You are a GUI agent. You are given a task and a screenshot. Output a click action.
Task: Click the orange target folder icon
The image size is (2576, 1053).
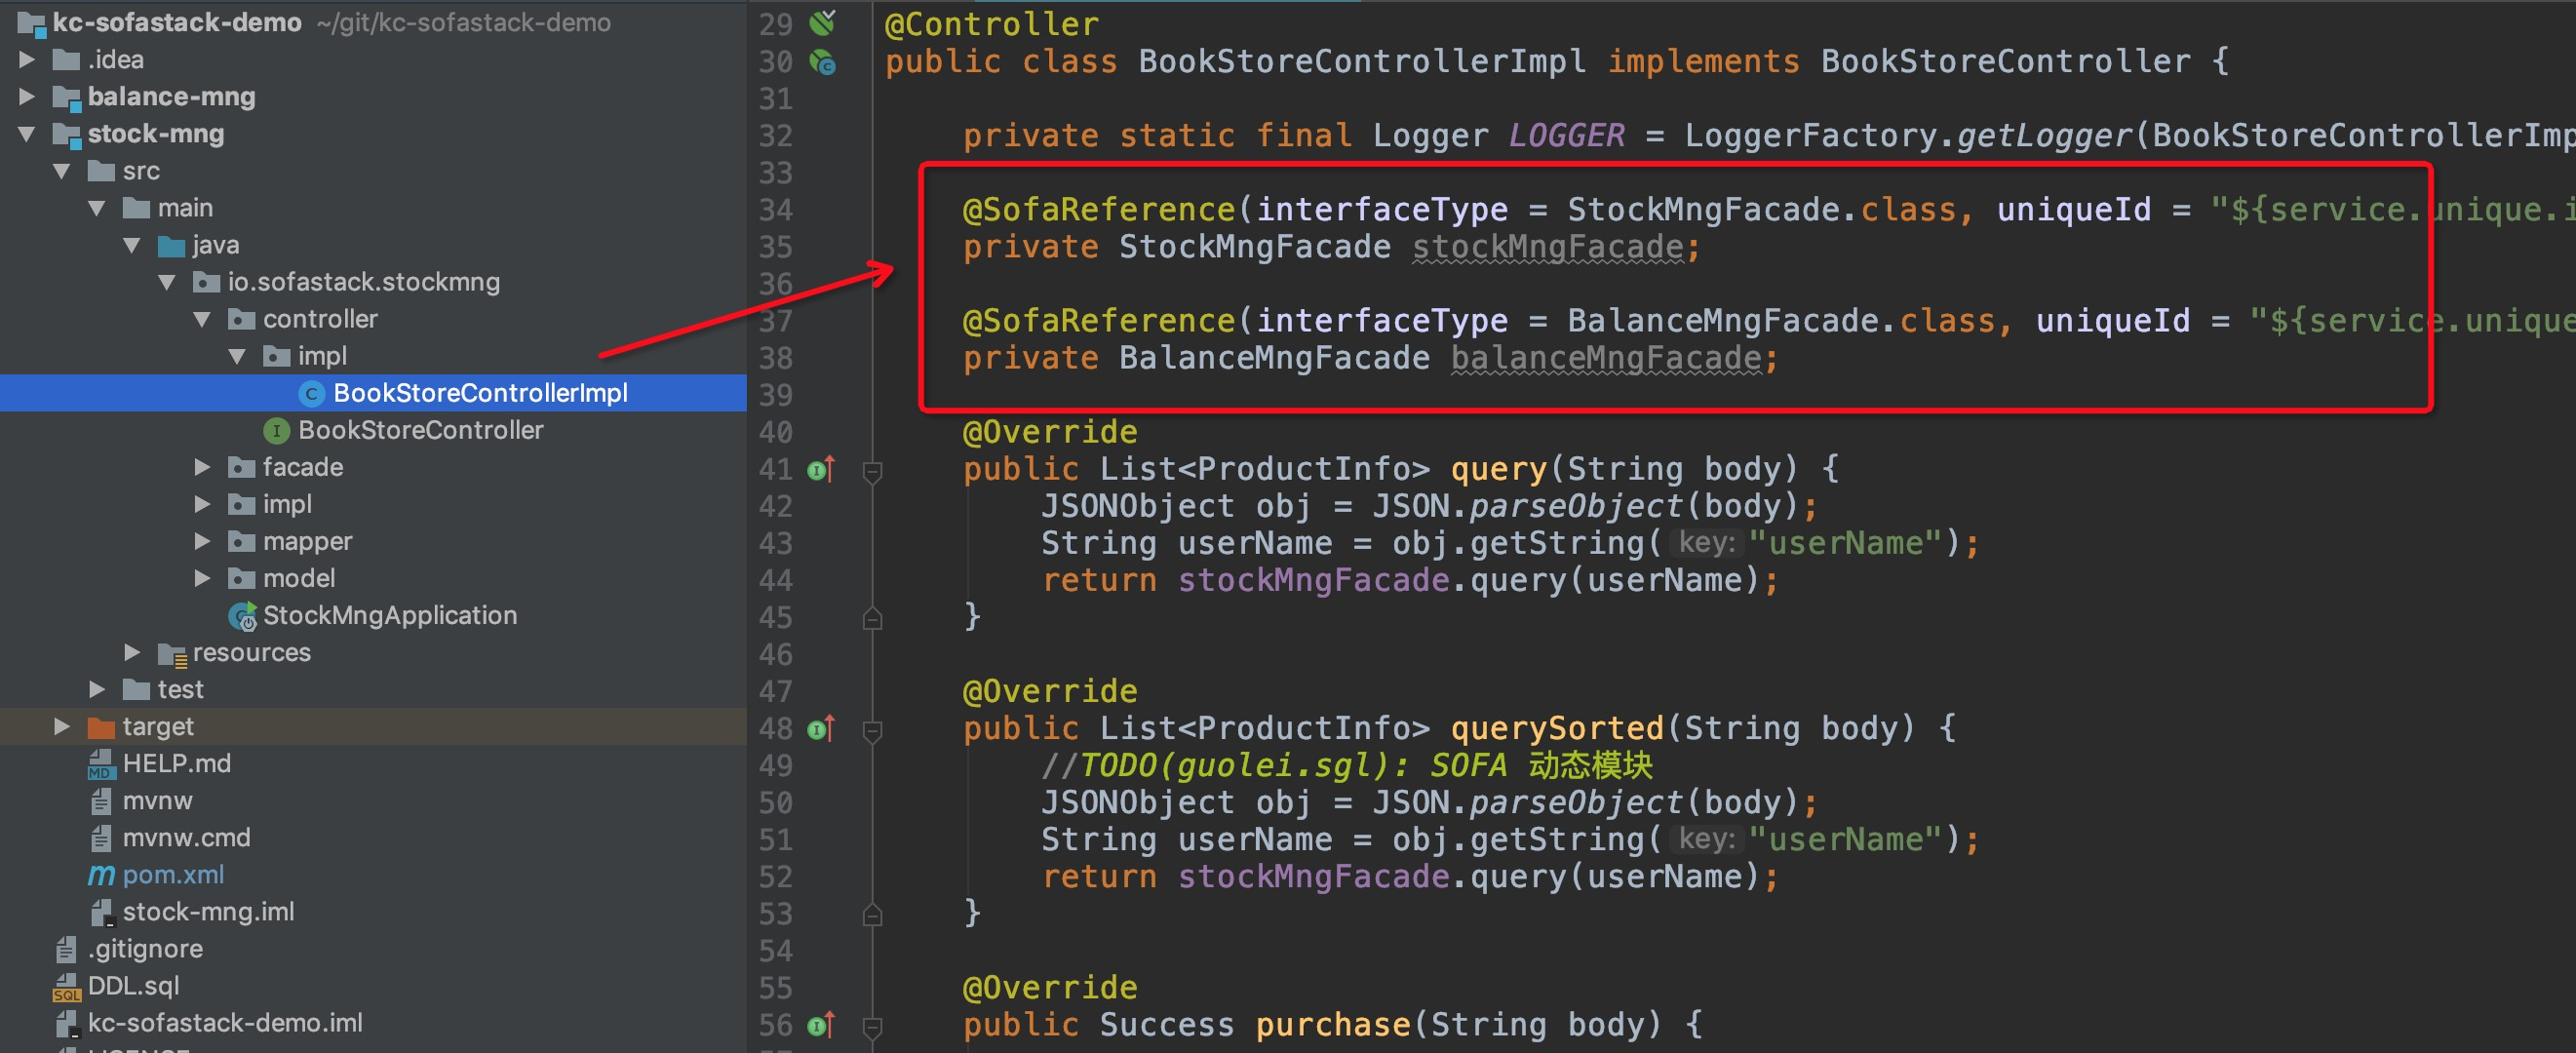pyautogui.click(x=101, y=727)
